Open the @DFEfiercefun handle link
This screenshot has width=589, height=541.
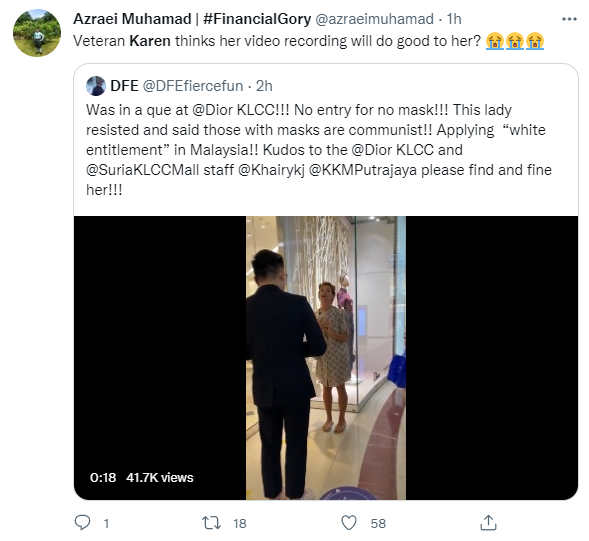pyautogui.click(x=193, y=86)
